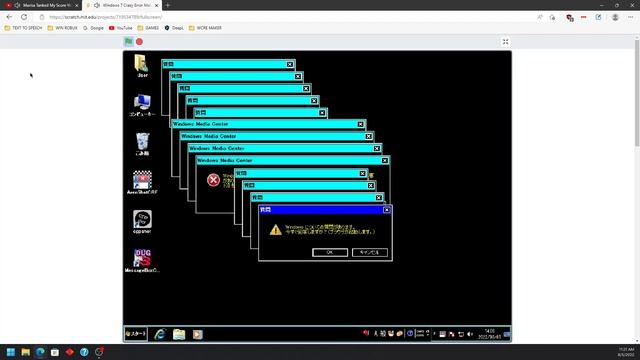Open the User folder desktop icon
The image size is (640, 360).
(142, 66)
